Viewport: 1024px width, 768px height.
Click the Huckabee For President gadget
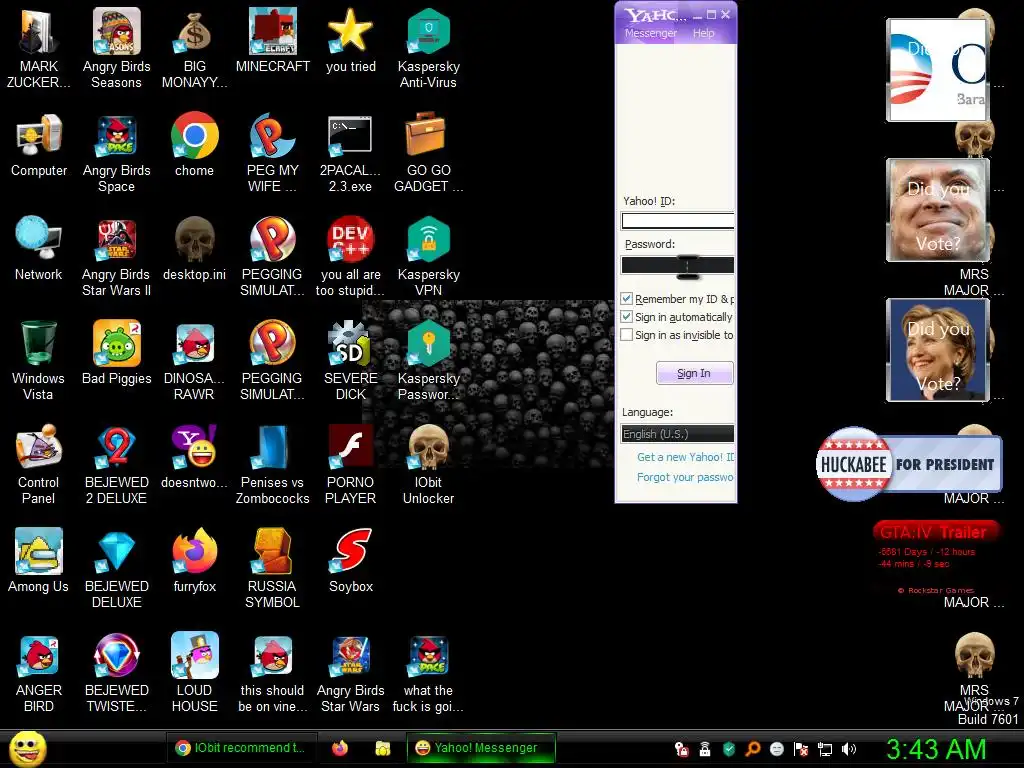coord(908,464)
